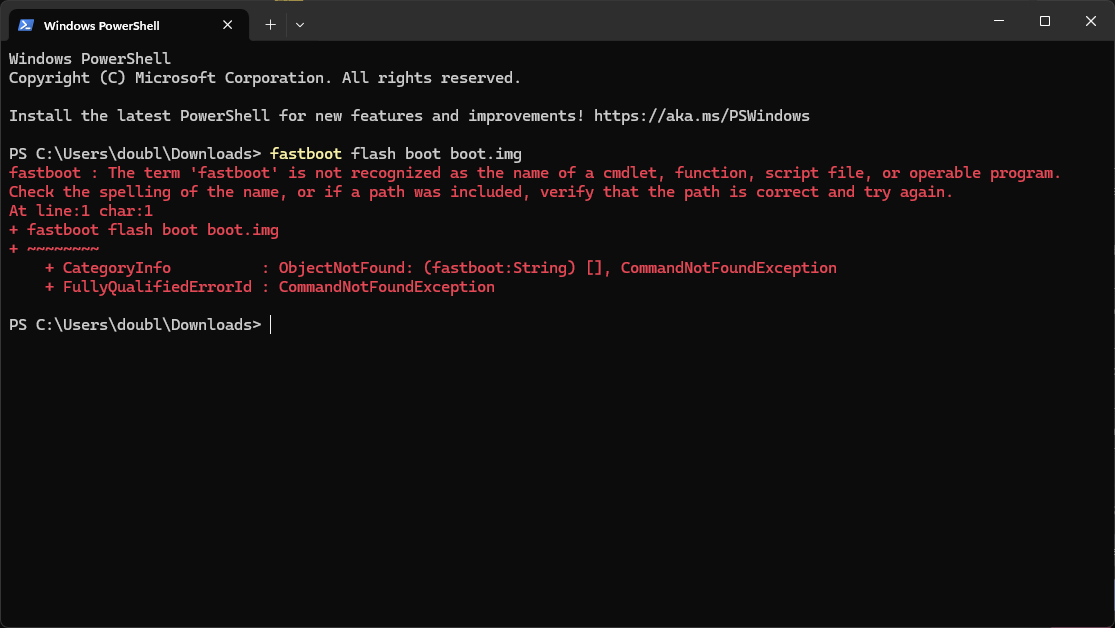Click the 'flash boot boot.img' command arguments
1115x628 pixels.
click(x=437, y=154)
